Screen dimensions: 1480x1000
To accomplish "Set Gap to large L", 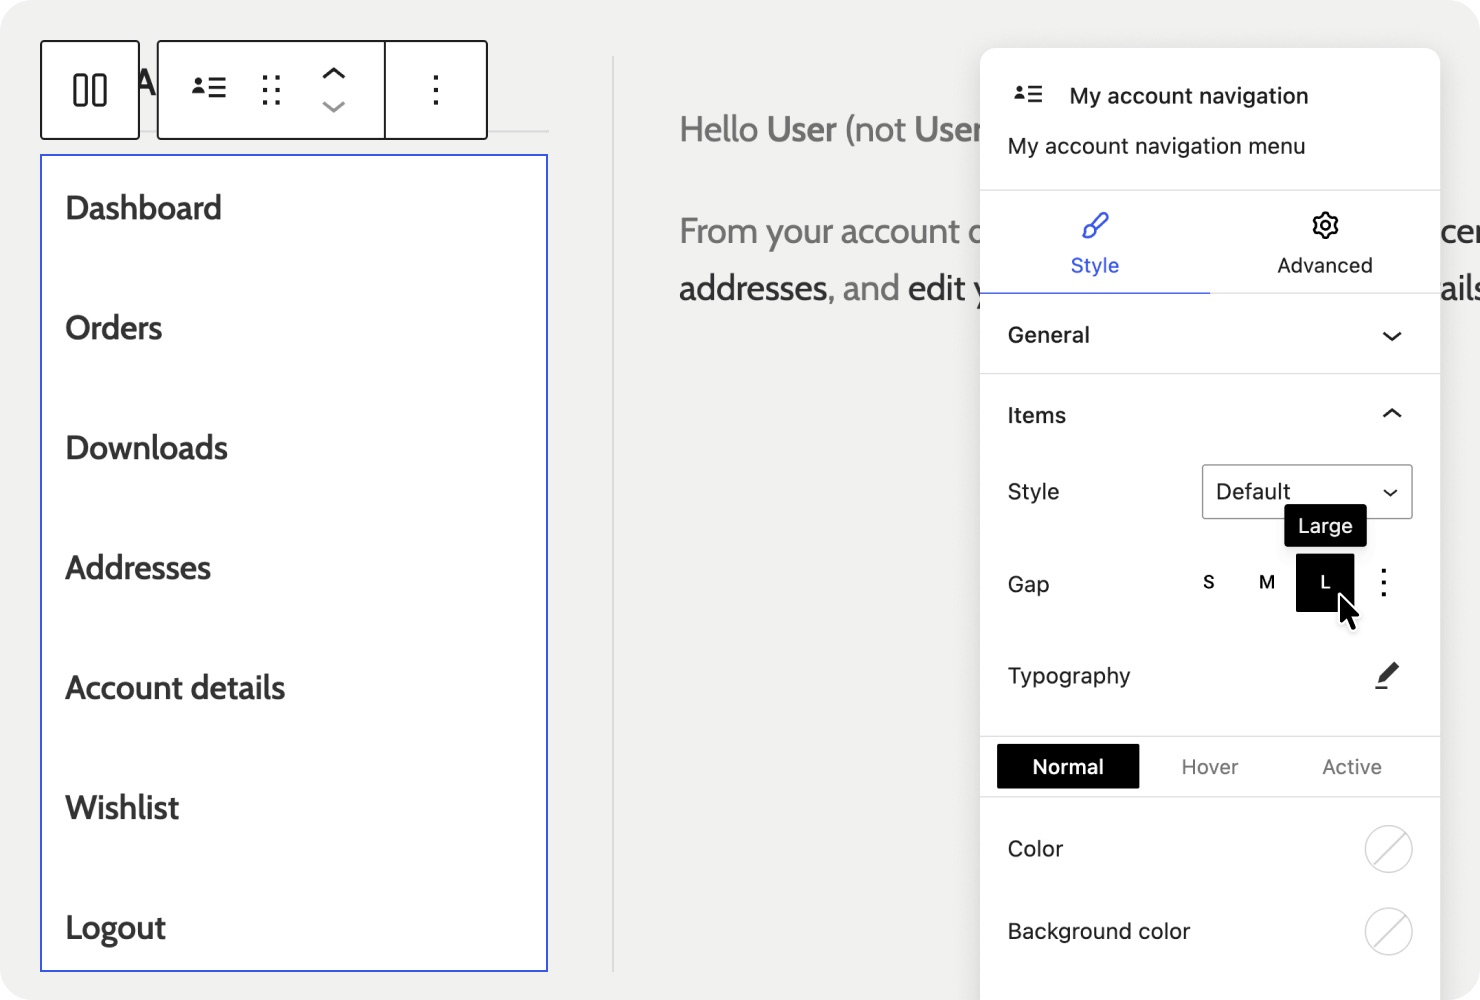I will tap(1325, 583).
